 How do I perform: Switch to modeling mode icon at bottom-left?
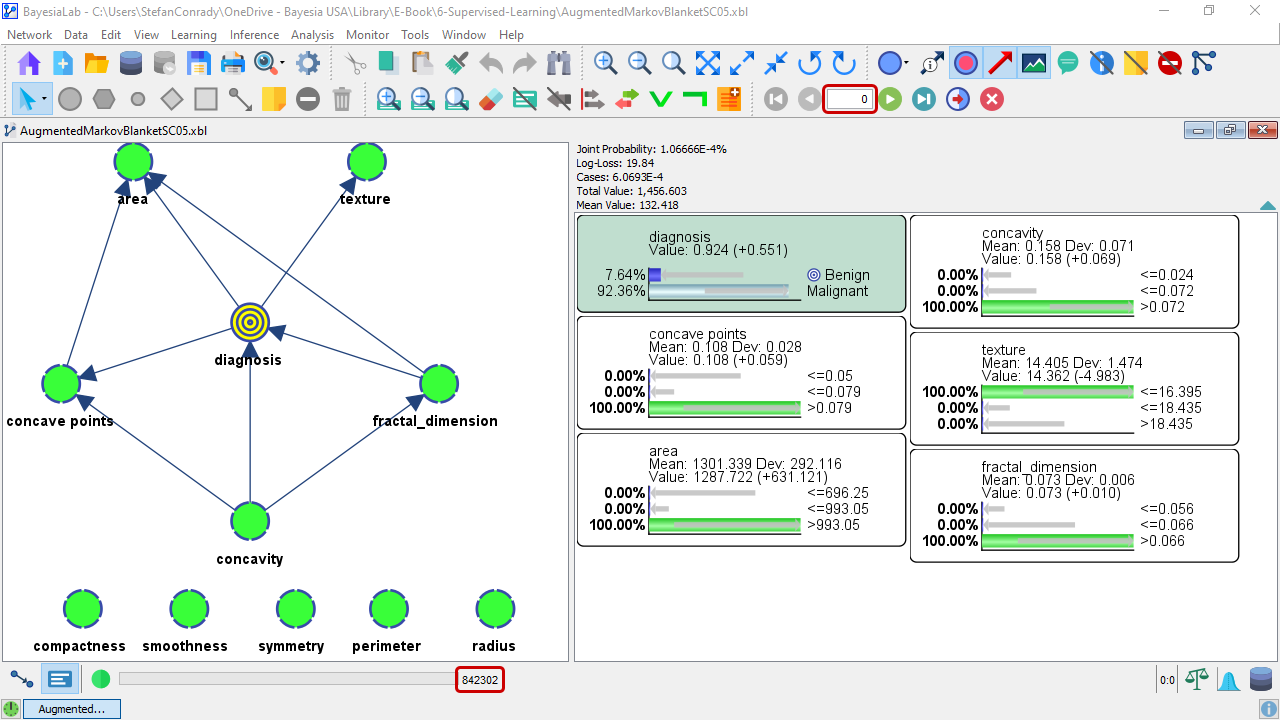tap(22, 679)
